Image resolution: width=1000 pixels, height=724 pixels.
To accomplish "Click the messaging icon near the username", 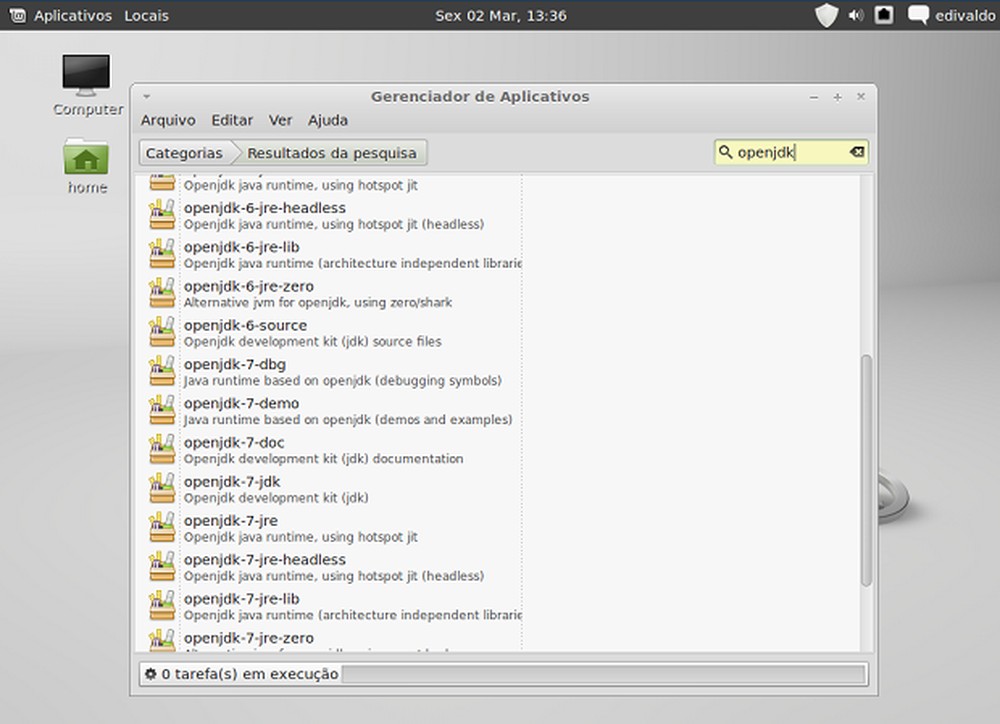I will click(x=916, y=15).
